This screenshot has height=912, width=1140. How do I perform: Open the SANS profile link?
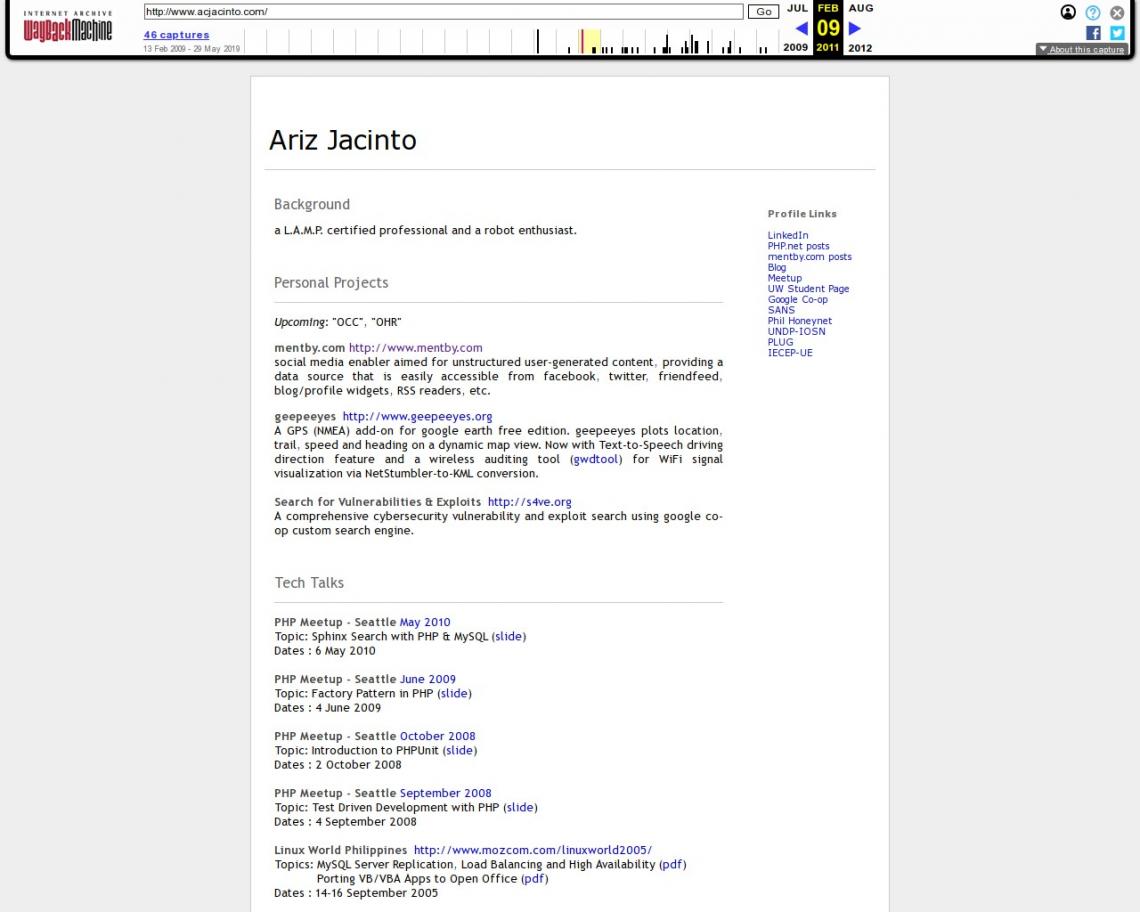(782, 310)
